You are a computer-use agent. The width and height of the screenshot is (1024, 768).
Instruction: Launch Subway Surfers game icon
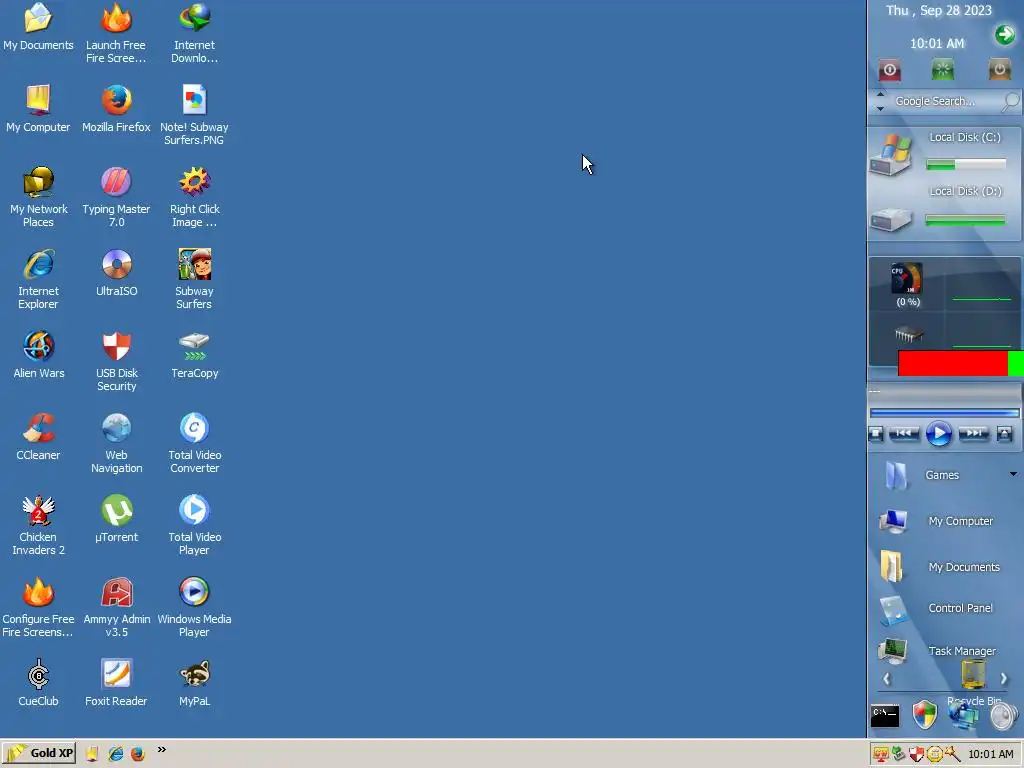pos(194,279)
